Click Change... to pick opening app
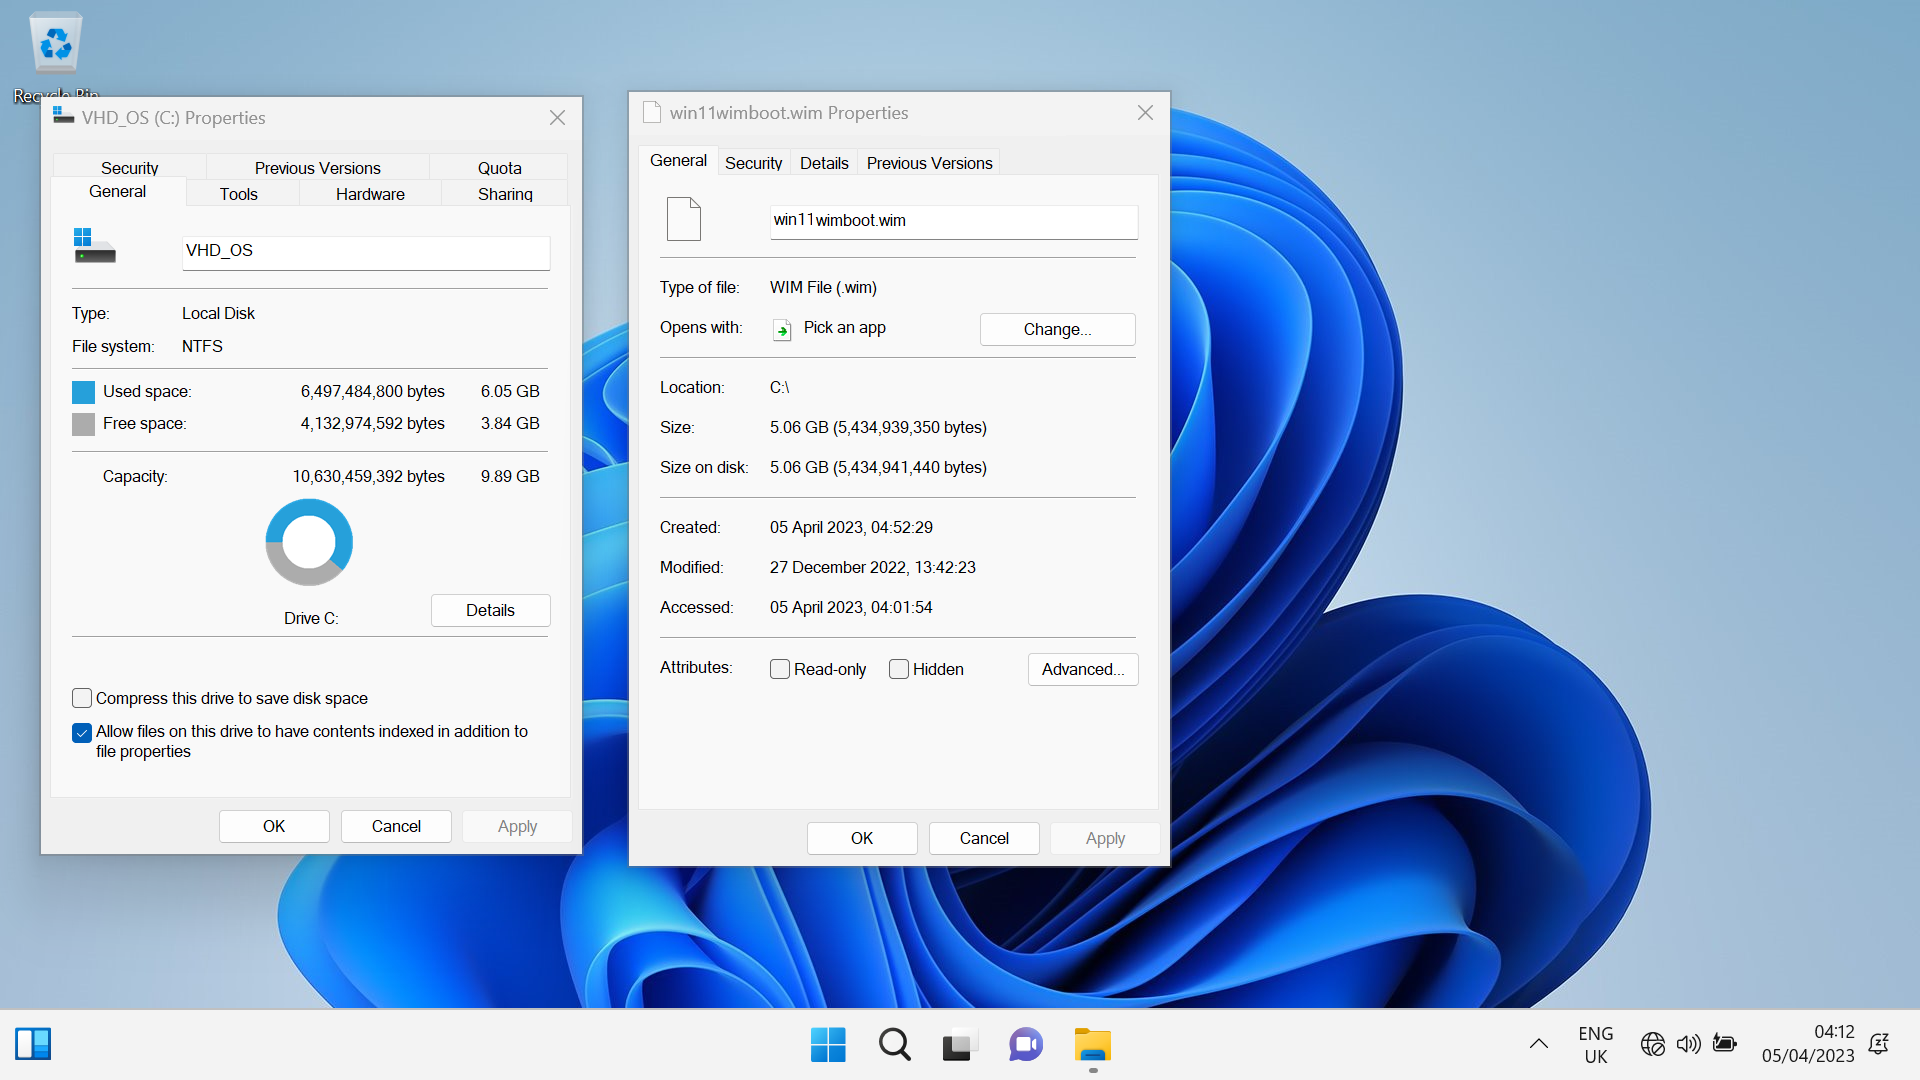This screenshot has width=1920, height=1080. point(1057,329)
